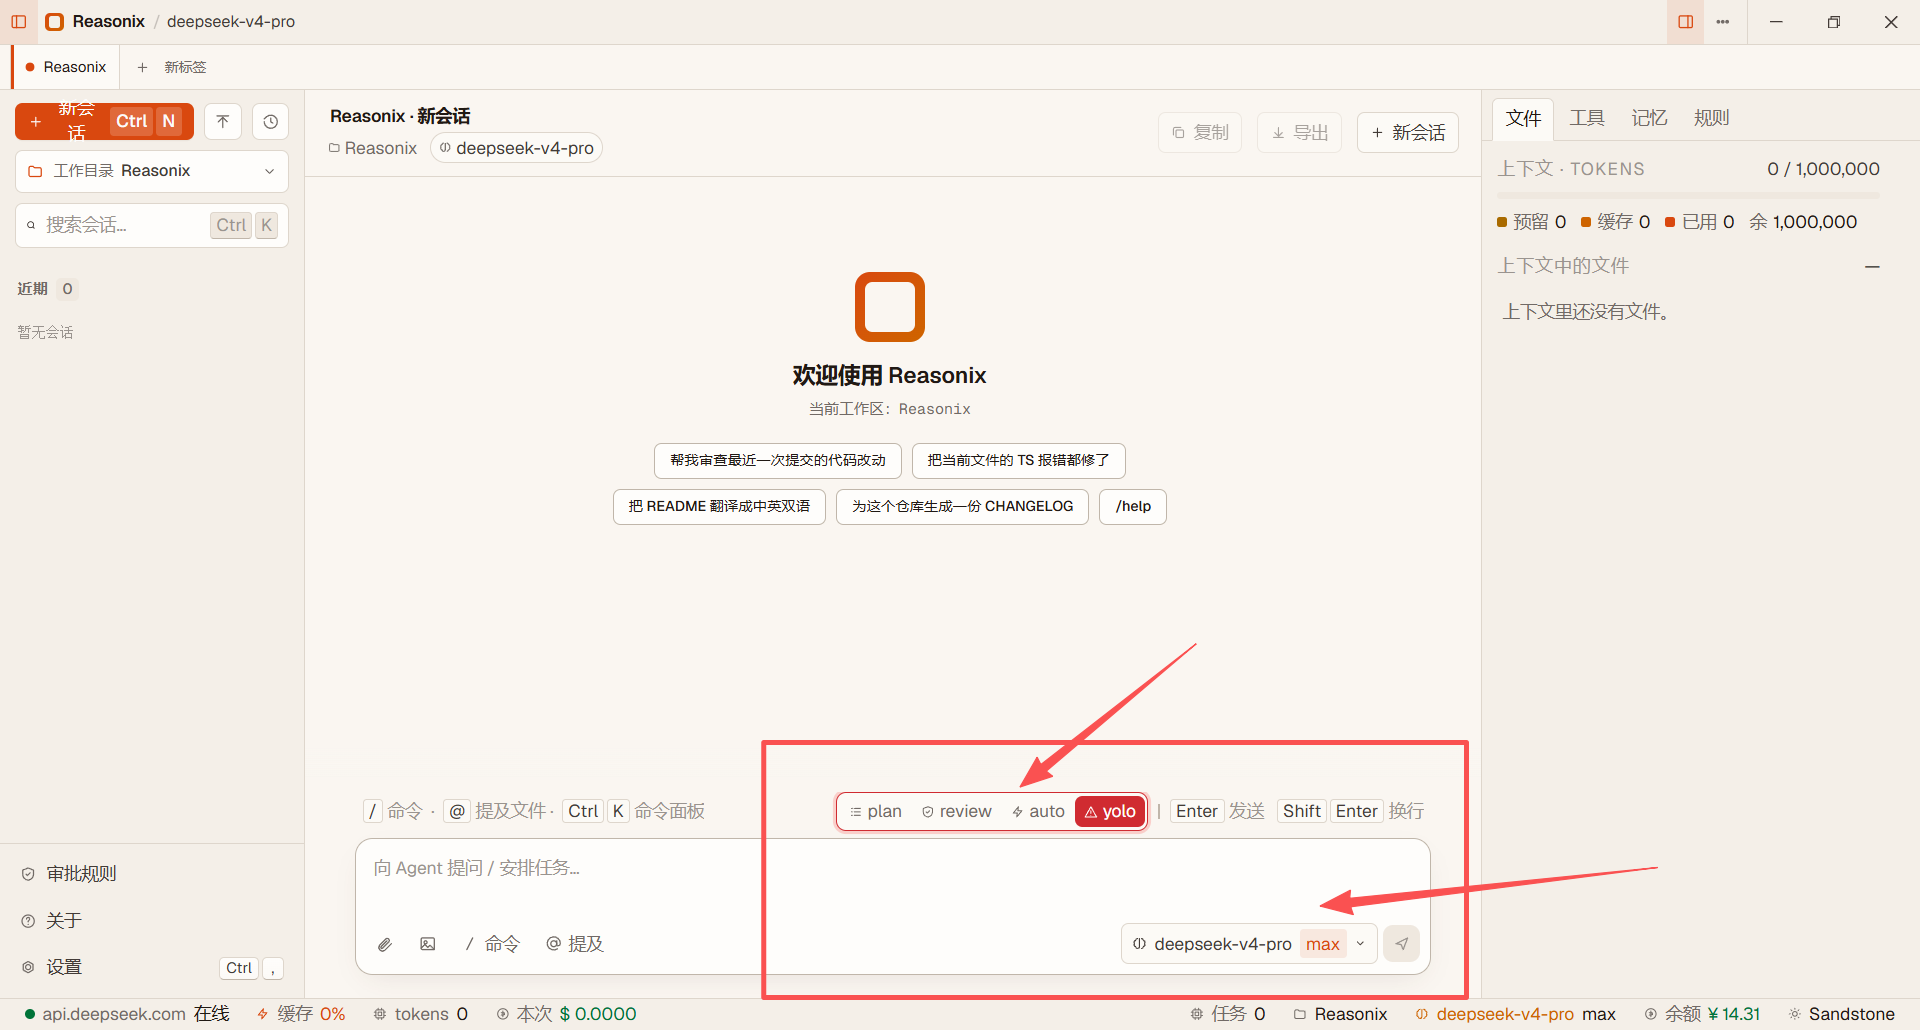
Task: Click the paperclip attach file icon
Action: pos(385,944)
